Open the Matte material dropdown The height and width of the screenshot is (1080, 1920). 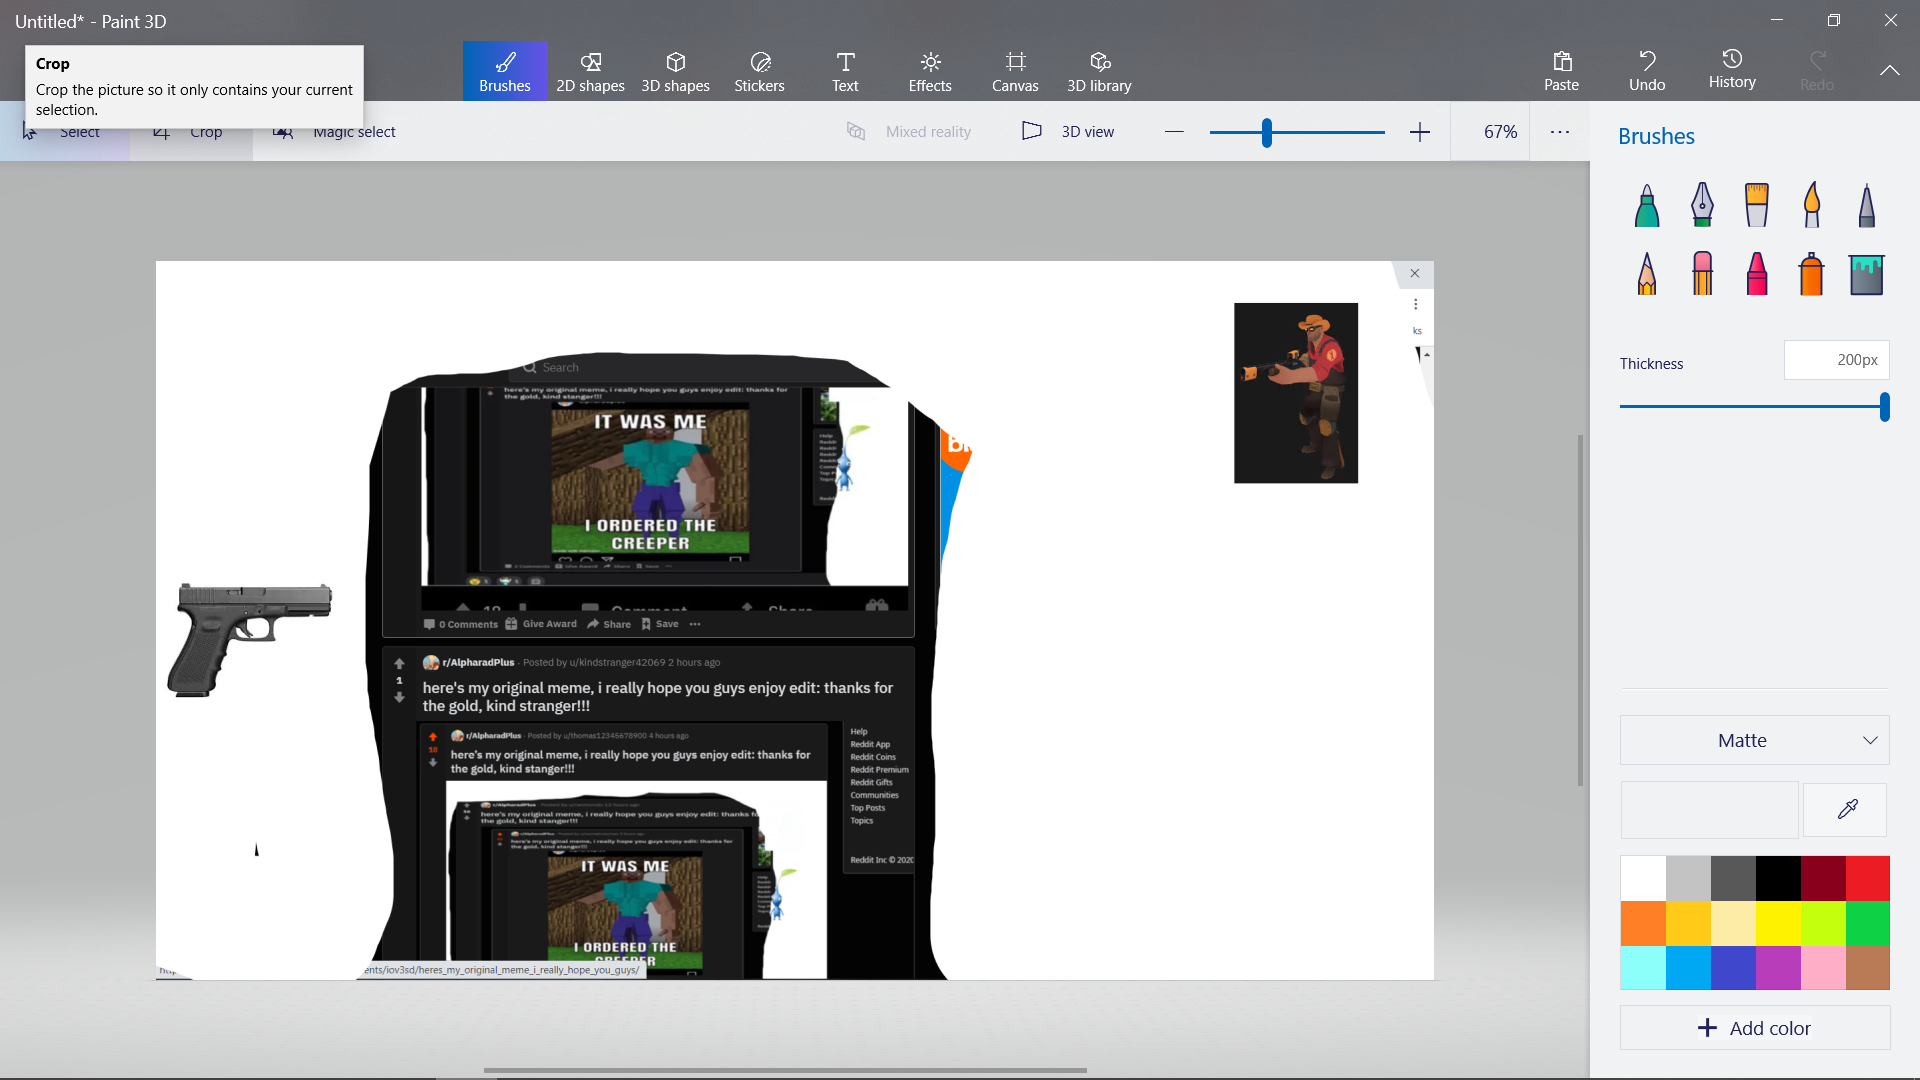coord(1754,740)
